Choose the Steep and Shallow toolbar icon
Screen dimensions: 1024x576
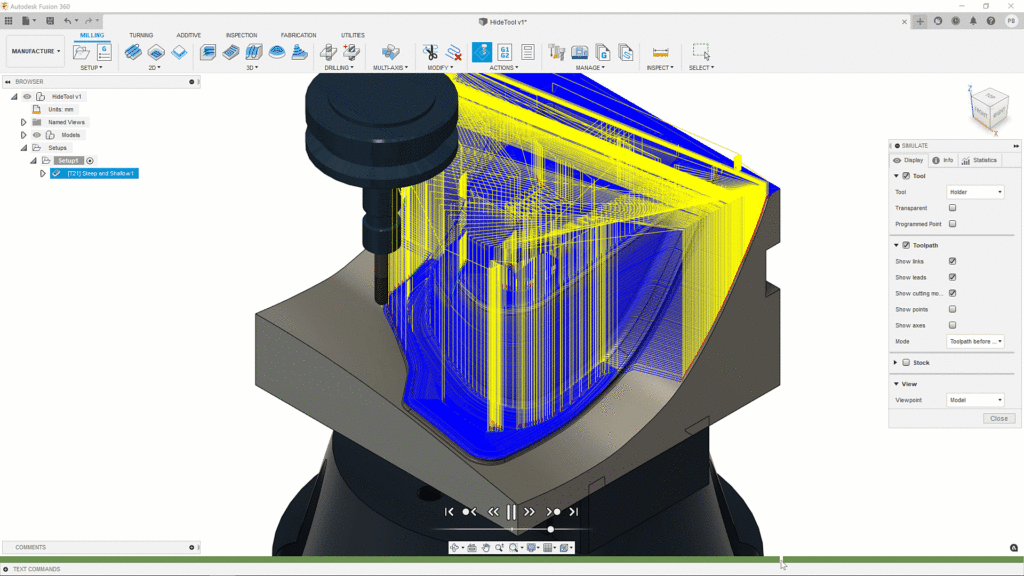click(x=254, y=52)
